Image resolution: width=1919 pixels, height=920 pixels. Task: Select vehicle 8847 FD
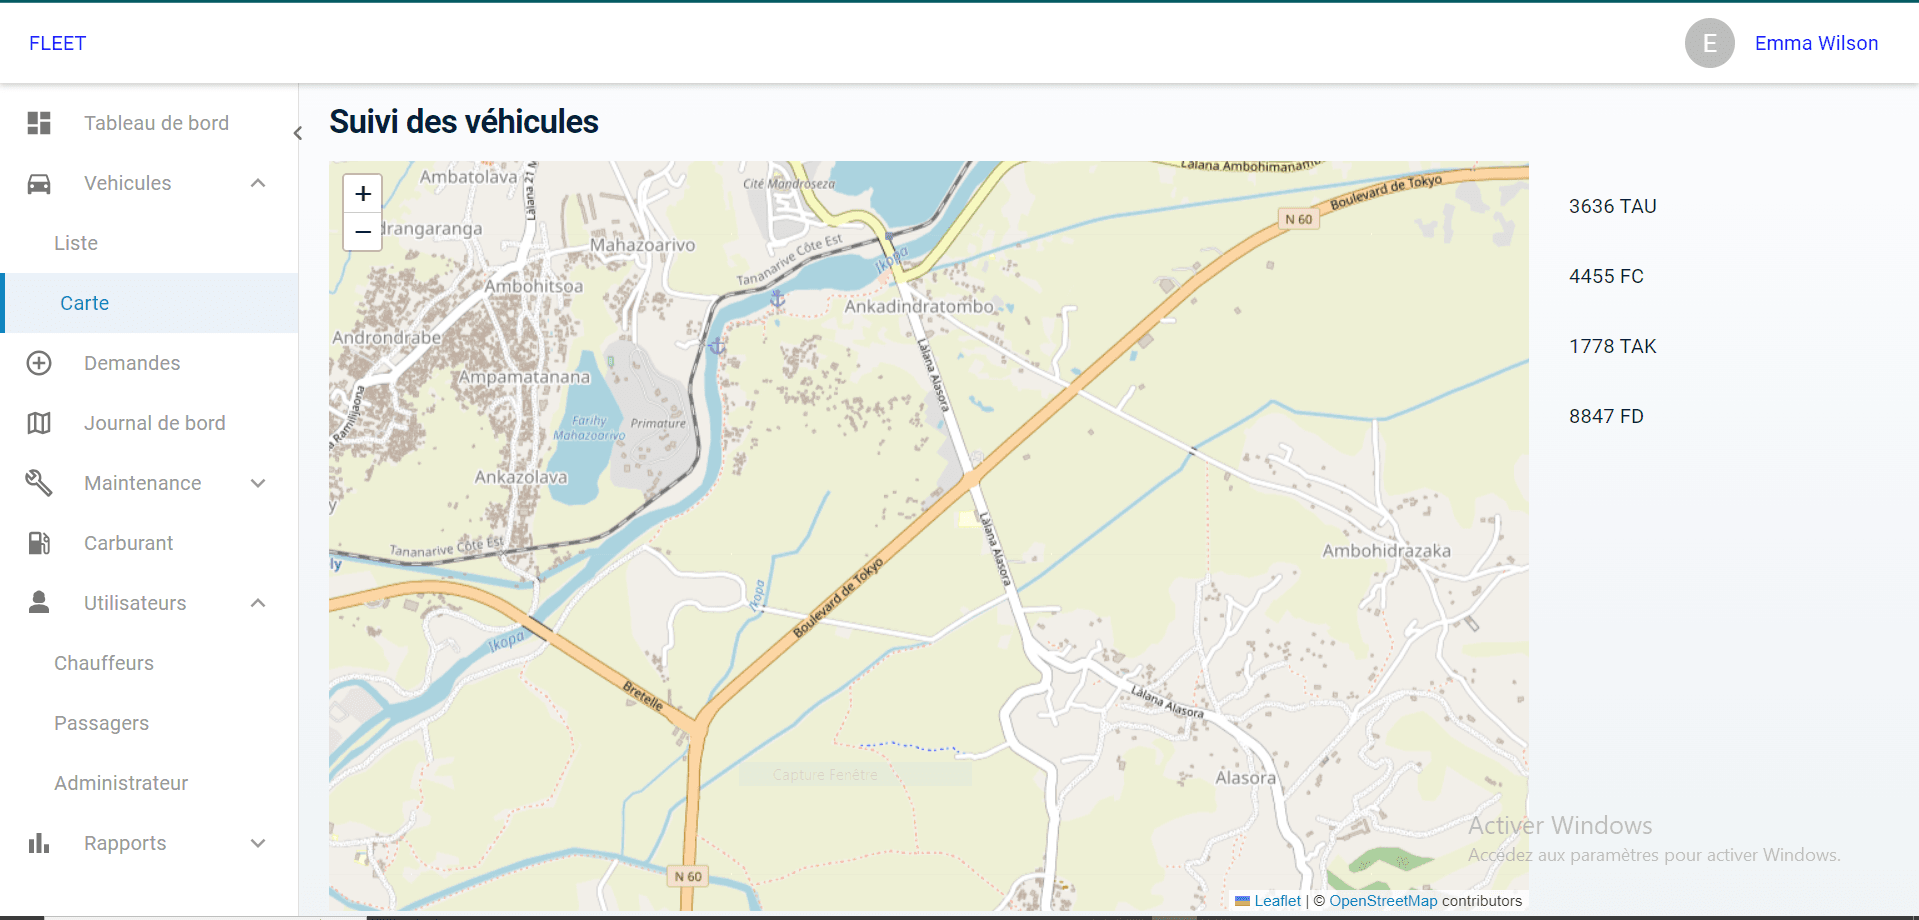click(x=1606, y=416)
